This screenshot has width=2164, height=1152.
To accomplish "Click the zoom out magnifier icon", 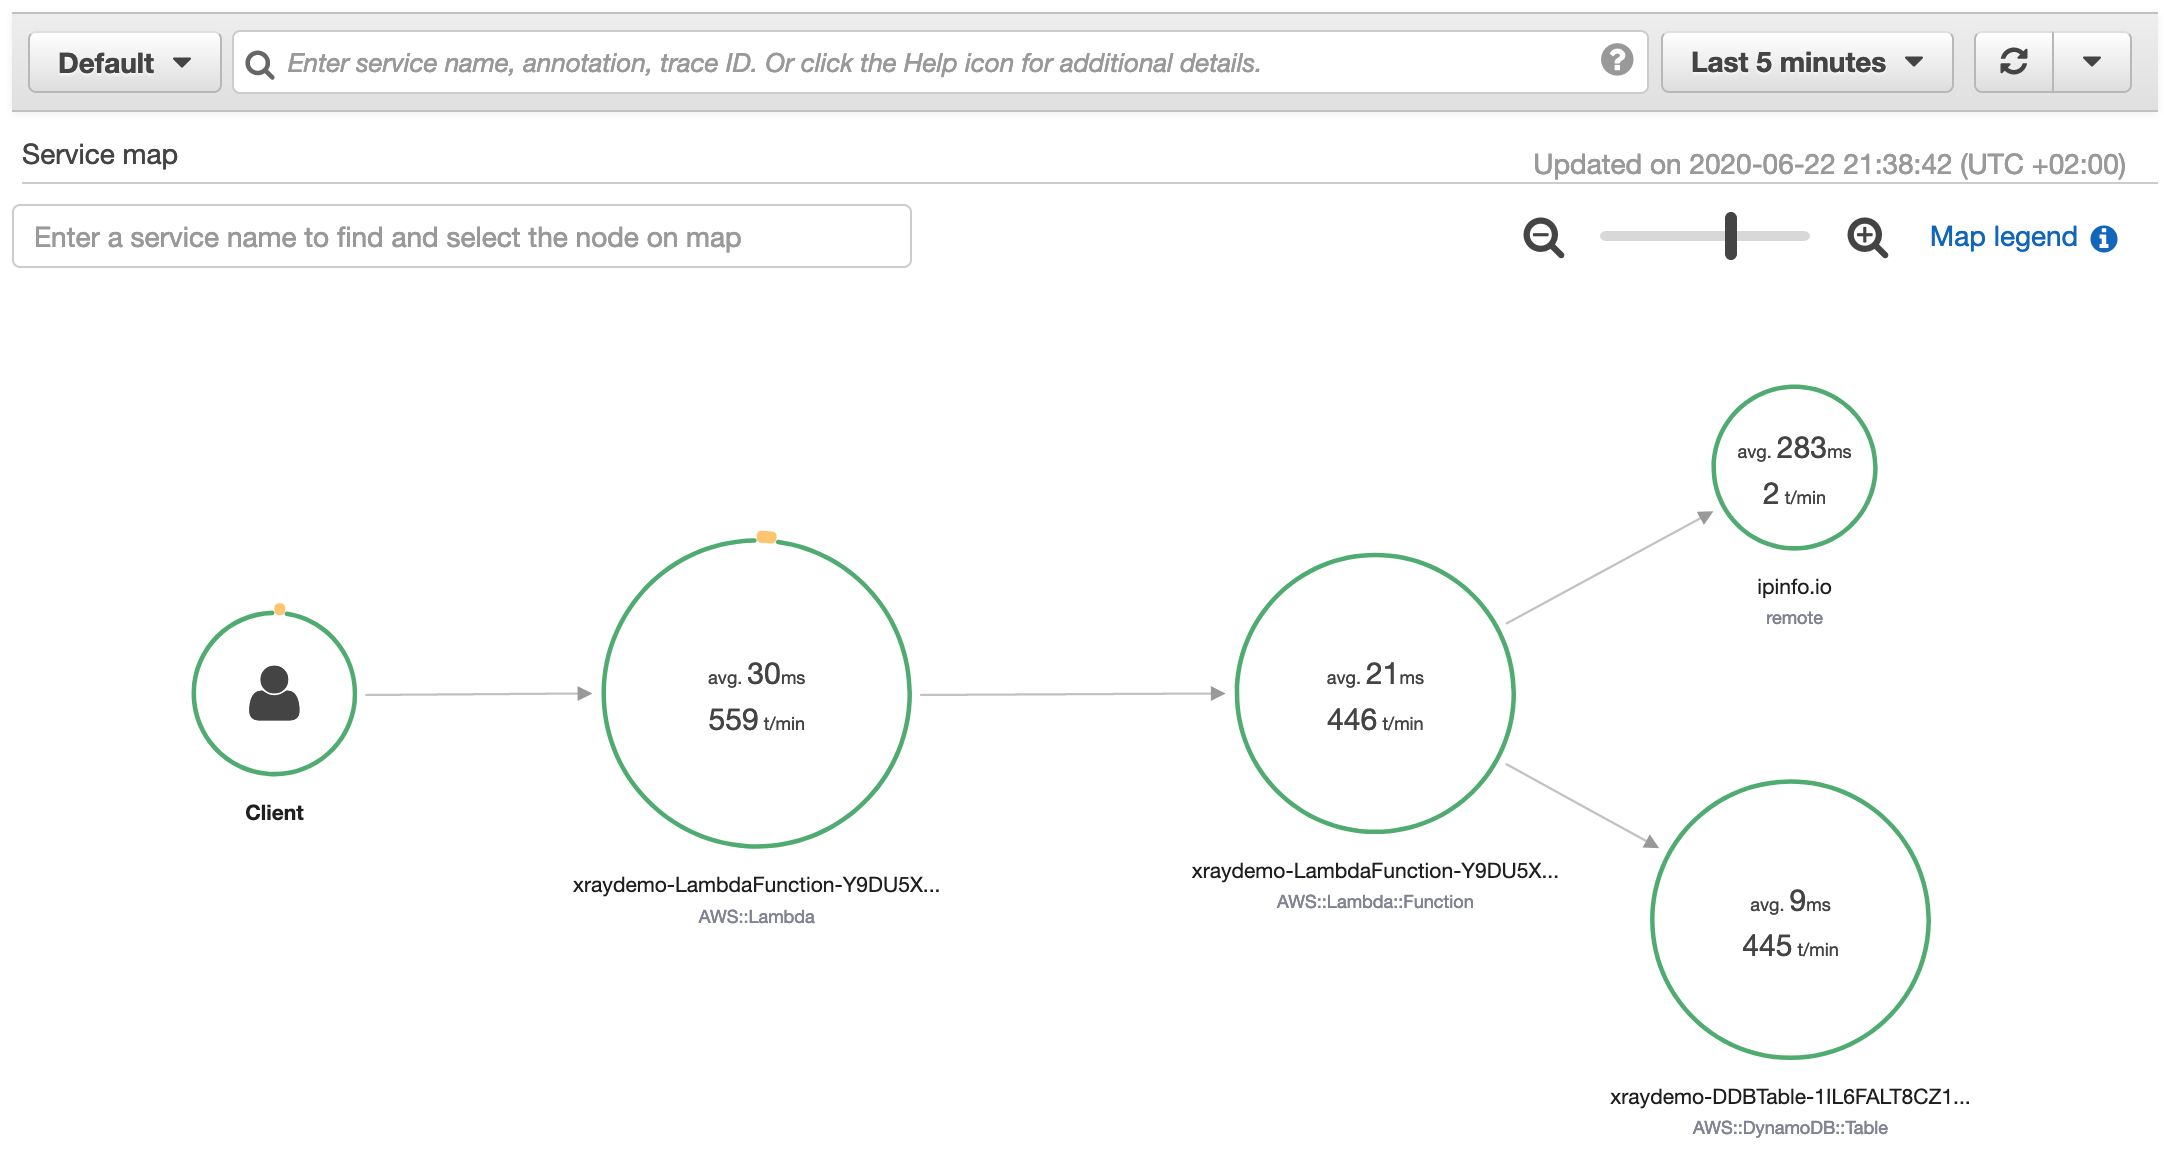I will tap(1543, 238).
